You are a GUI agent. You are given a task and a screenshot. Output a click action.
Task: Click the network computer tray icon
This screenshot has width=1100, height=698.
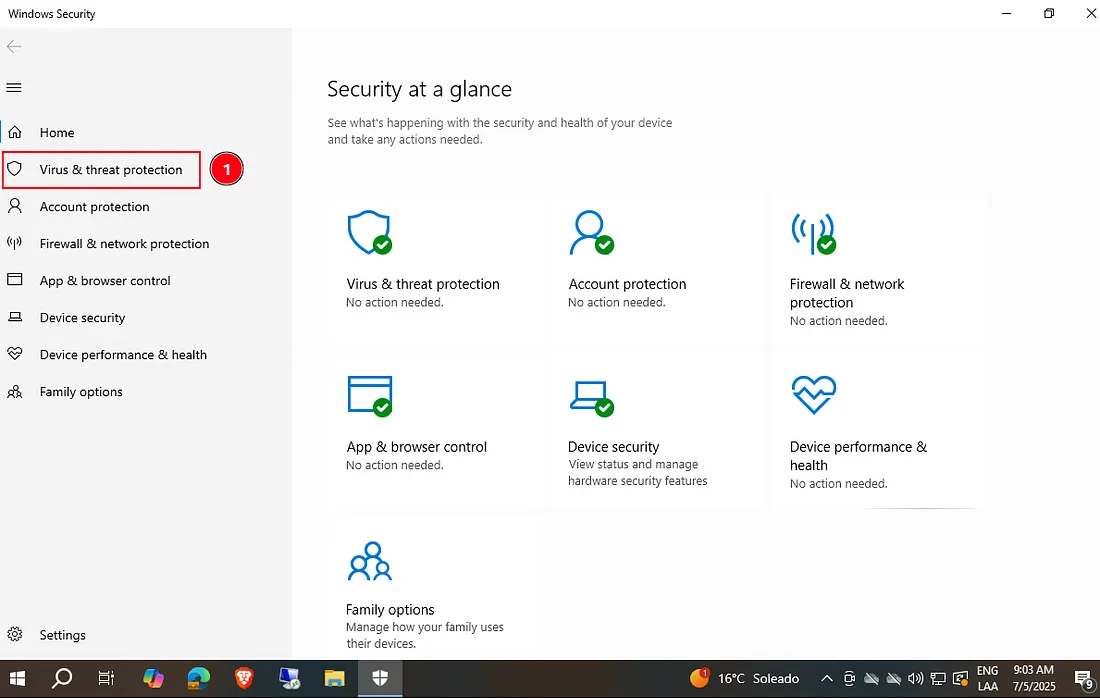pyautogui.click(x=937, y=678)
